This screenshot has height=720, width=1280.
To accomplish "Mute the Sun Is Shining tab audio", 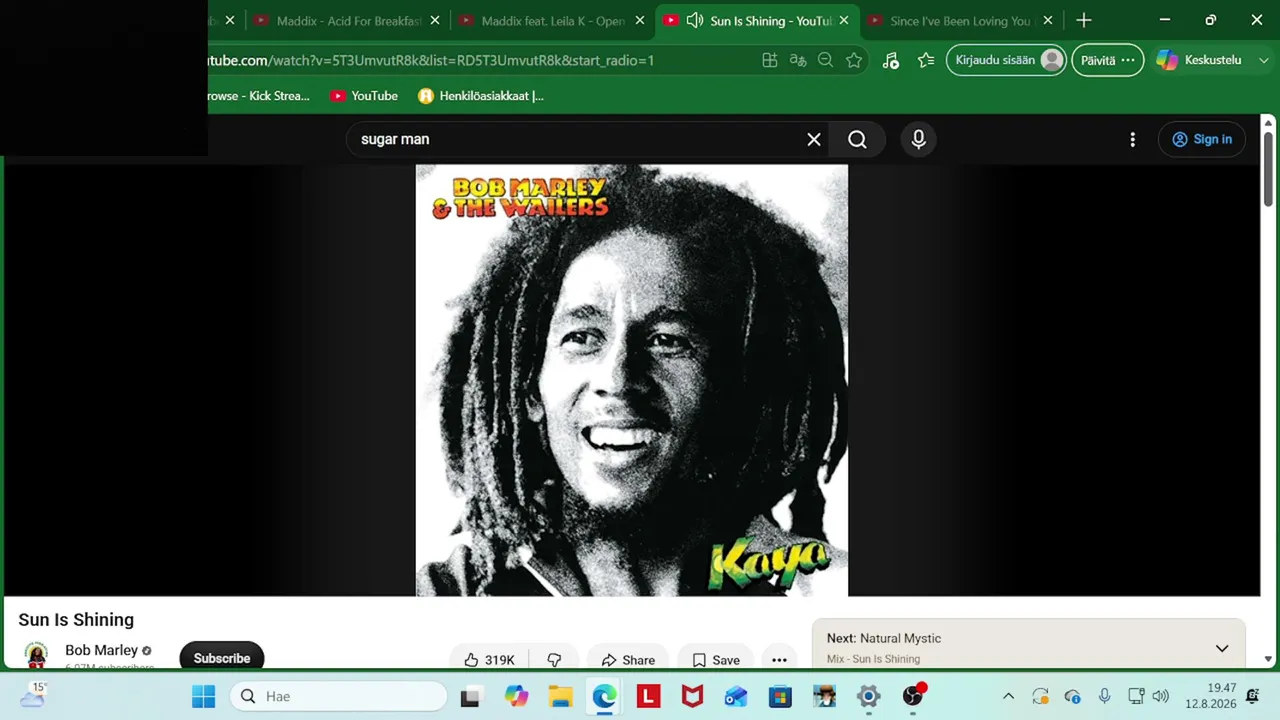I will (695, 21).
